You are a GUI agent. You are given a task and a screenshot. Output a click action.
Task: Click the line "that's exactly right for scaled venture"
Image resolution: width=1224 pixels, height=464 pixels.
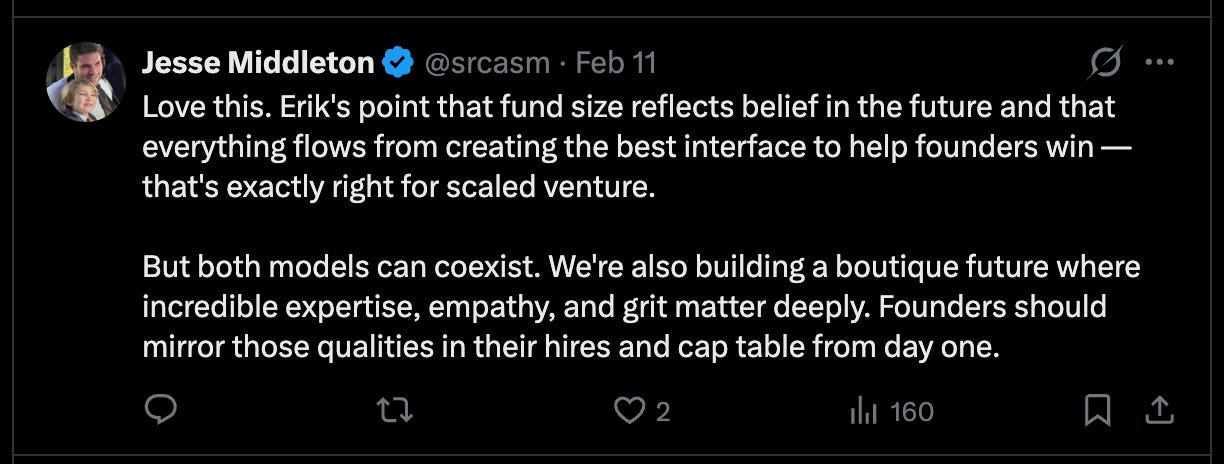(x=398, y=187)
